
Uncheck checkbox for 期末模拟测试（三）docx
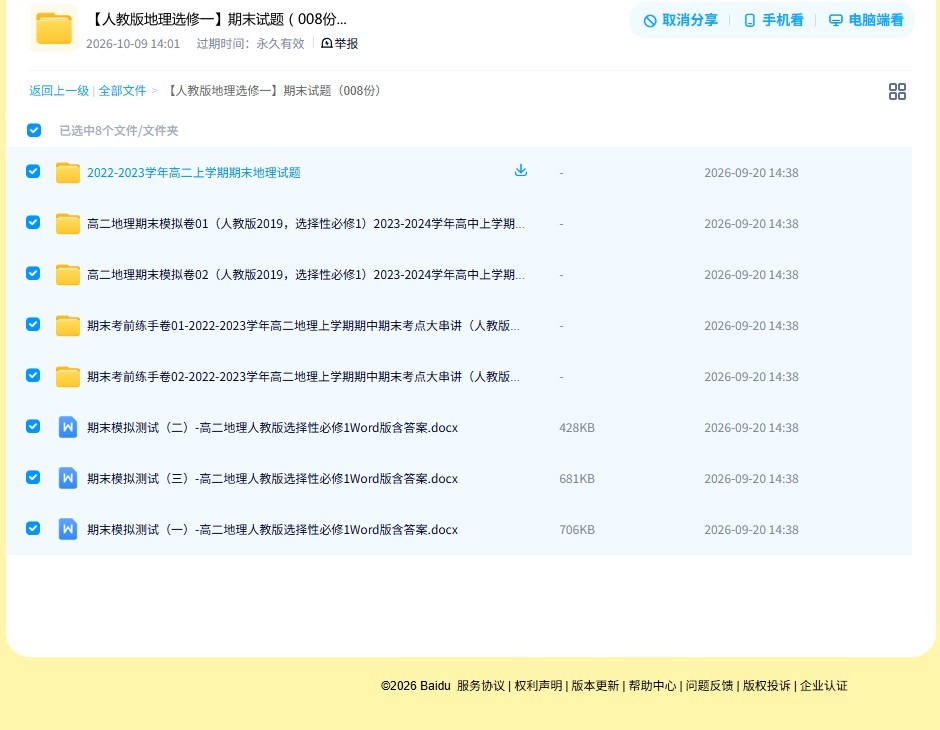pyautogui.click(x=33, y=477)
